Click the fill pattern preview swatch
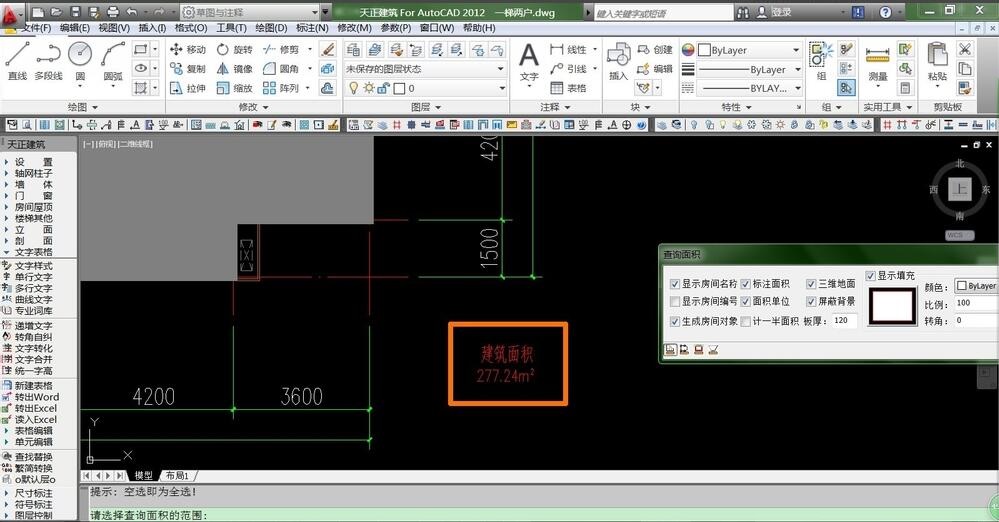The height and width of the screenshot is (522, 999). click(893, 306)
